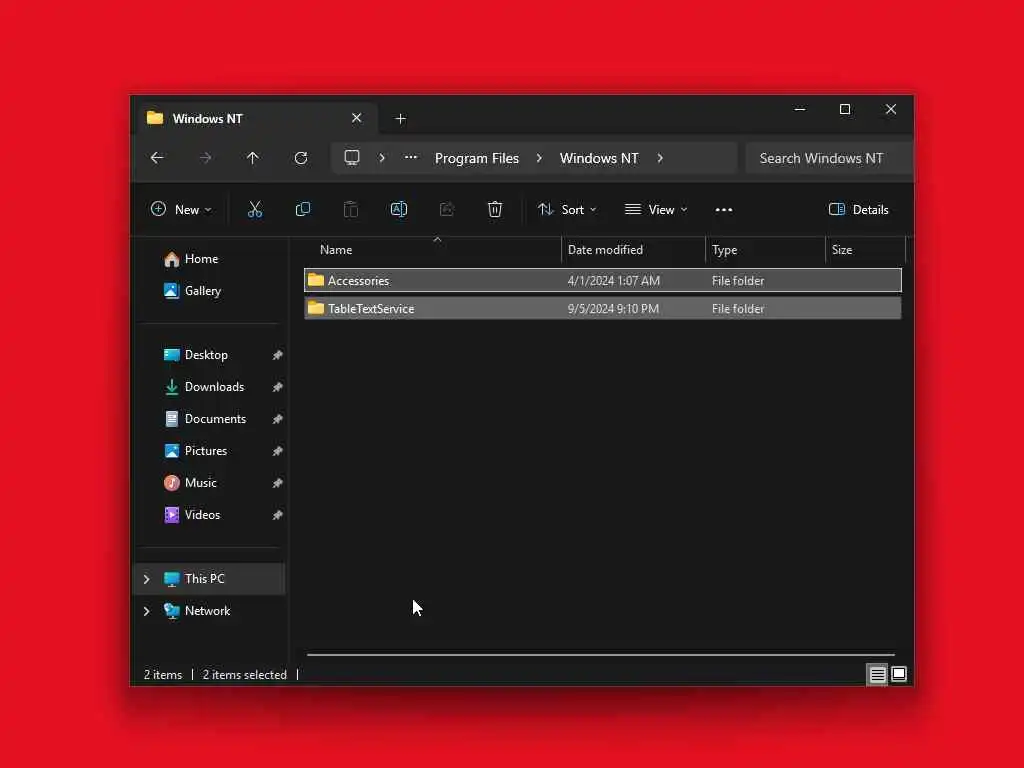Expand chevron next to PC icon in address bar
Image resolution: width=1024 pixels, height=768 pixels.
pos(382,158)
